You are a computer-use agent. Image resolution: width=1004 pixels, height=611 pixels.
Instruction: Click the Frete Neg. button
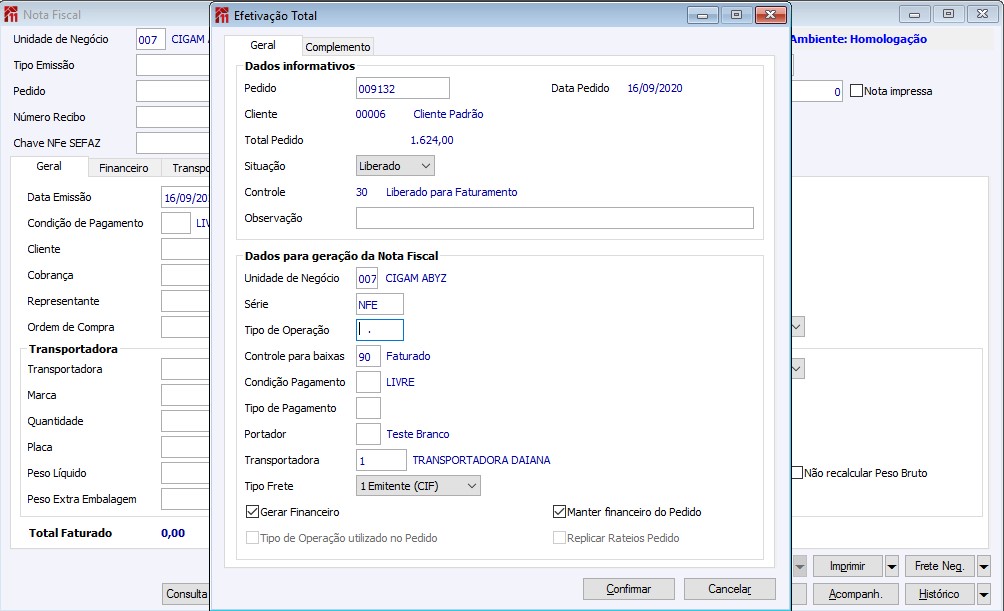(939, 566)
